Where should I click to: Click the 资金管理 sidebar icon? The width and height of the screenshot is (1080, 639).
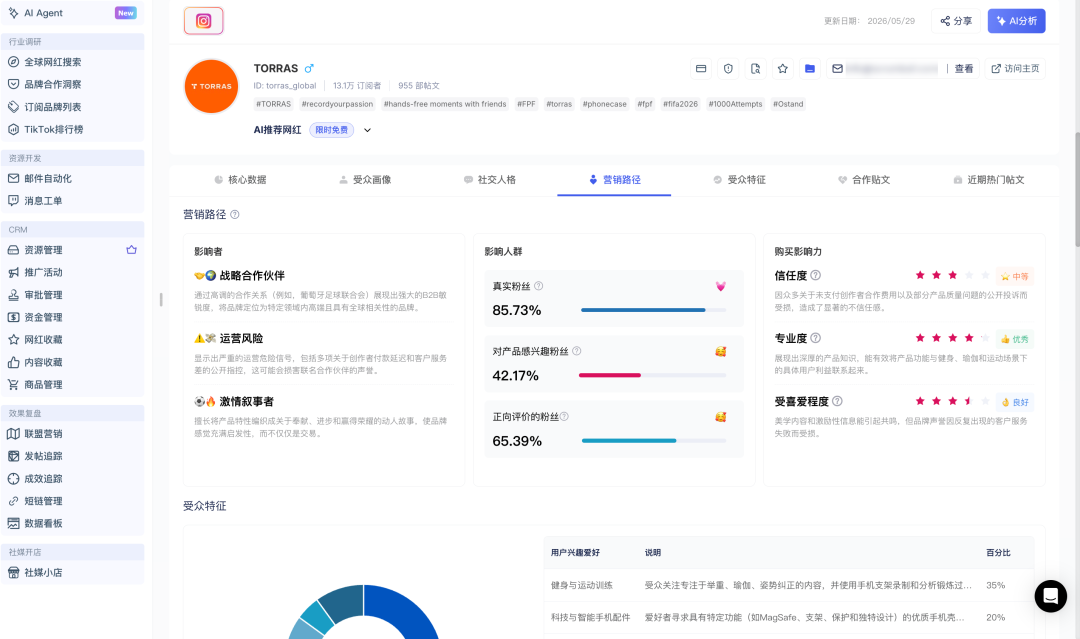pyautogui.click(x=13, y=317)
